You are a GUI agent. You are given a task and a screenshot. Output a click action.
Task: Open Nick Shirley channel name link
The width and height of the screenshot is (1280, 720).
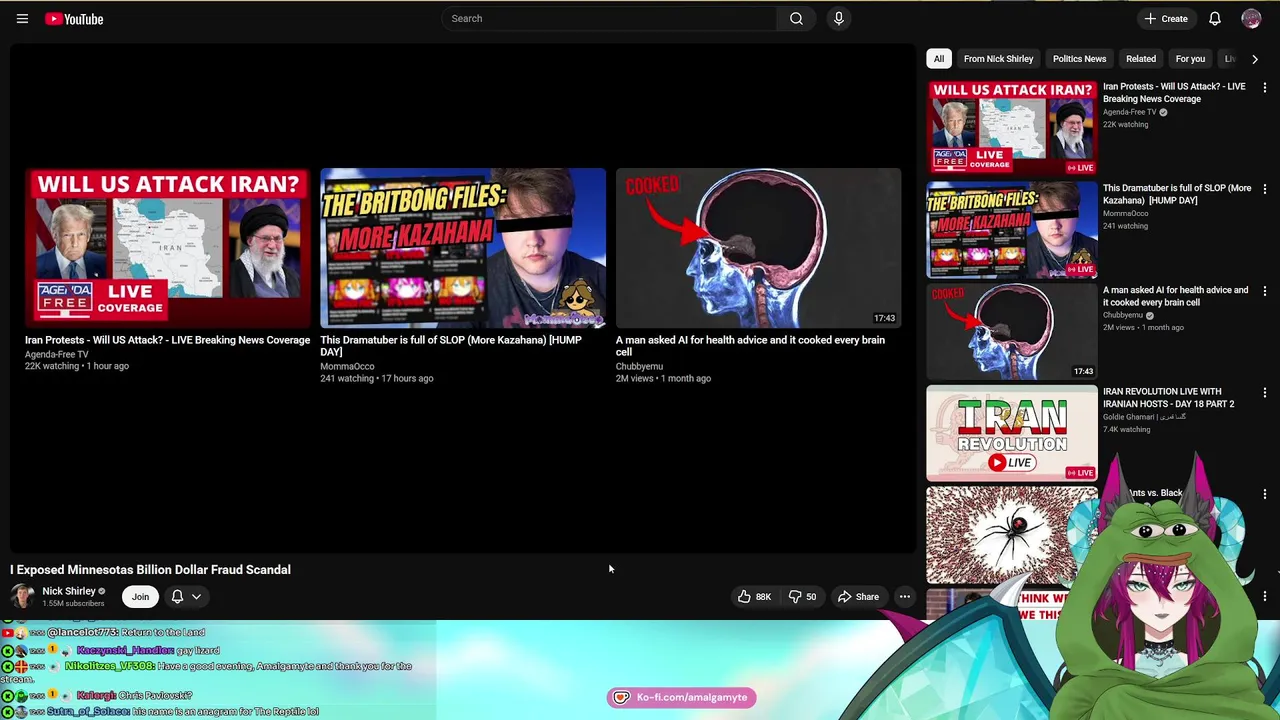(x=69, y=591)
